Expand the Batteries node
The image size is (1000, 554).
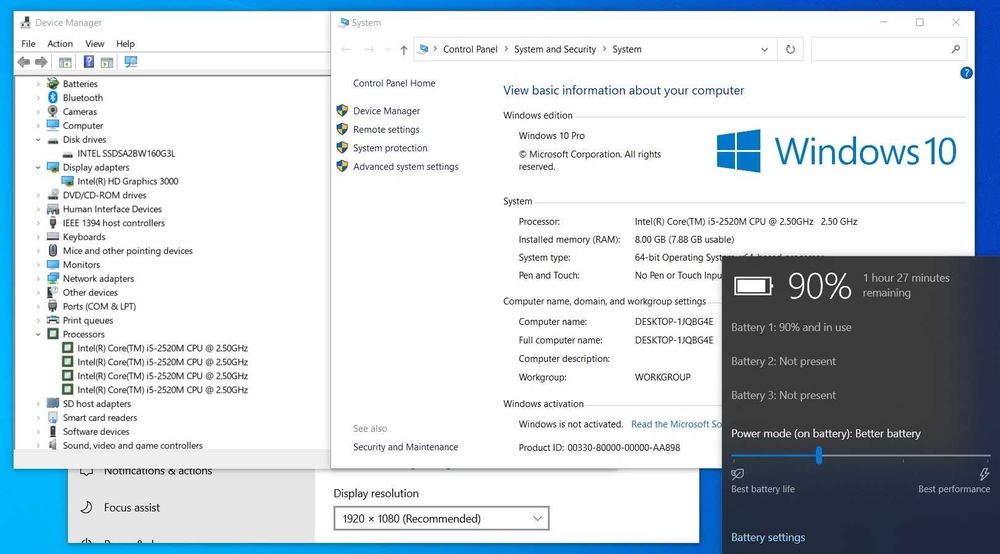(38, 84)
